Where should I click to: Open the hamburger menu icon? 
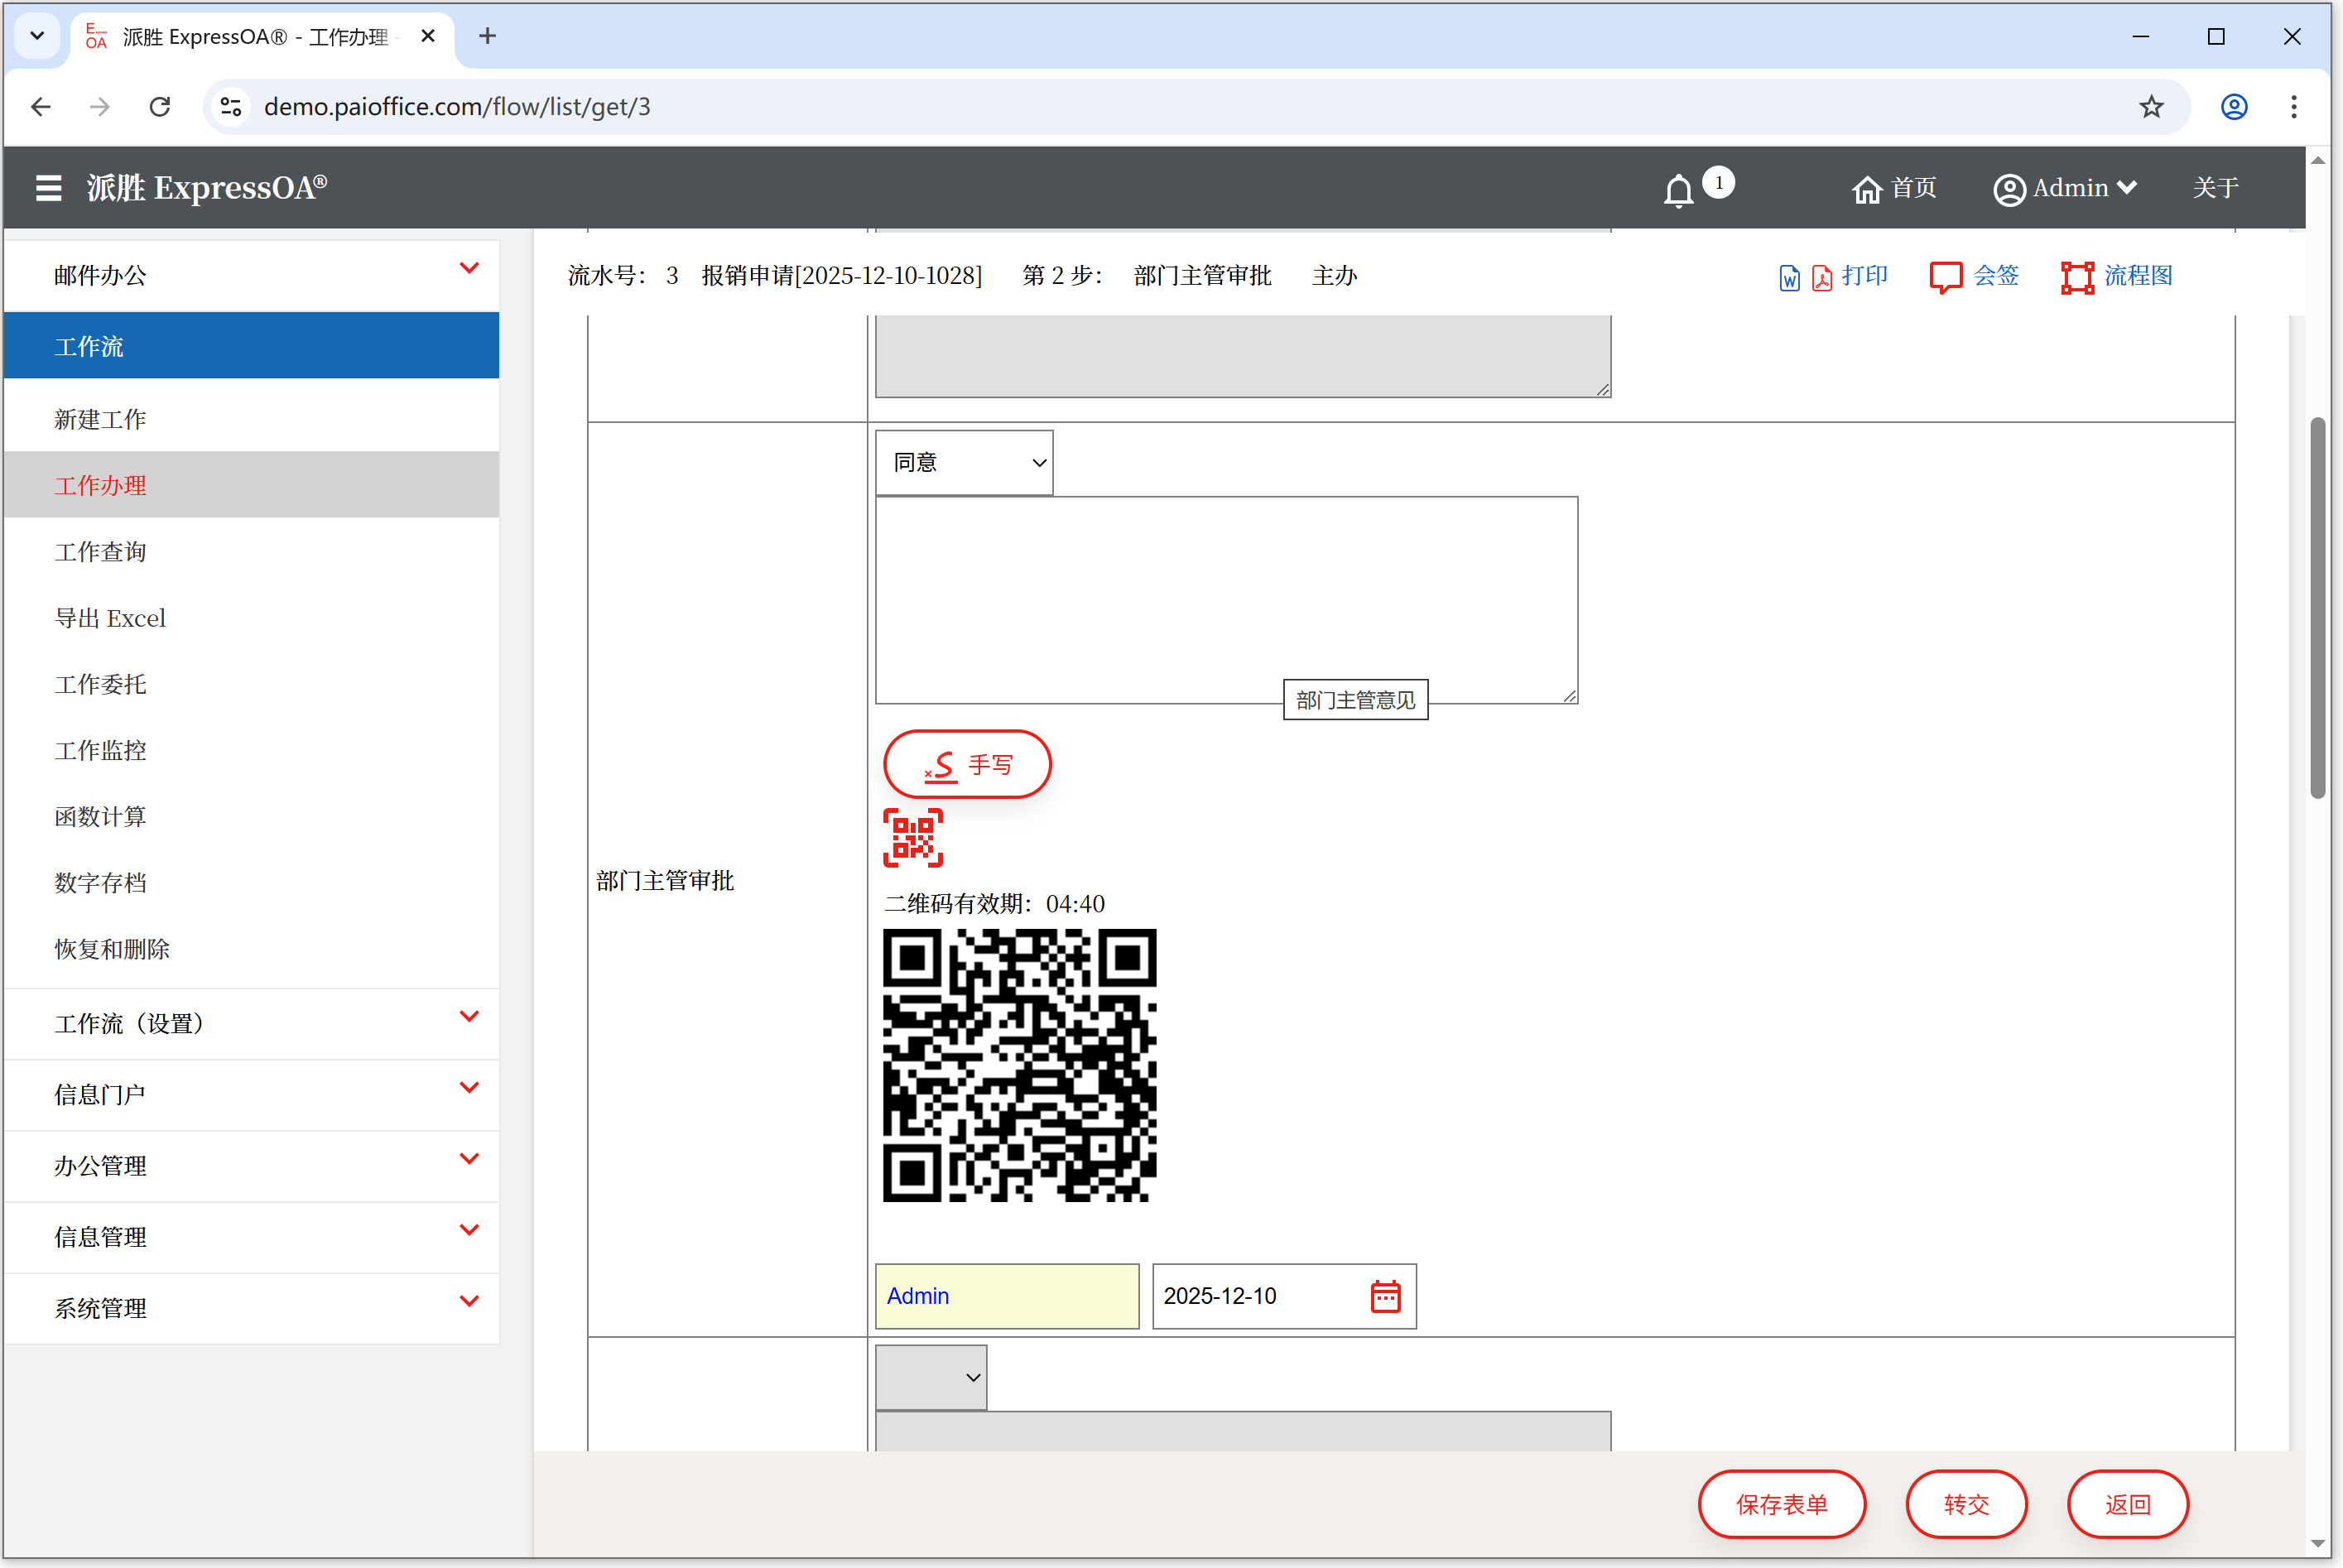48,188
